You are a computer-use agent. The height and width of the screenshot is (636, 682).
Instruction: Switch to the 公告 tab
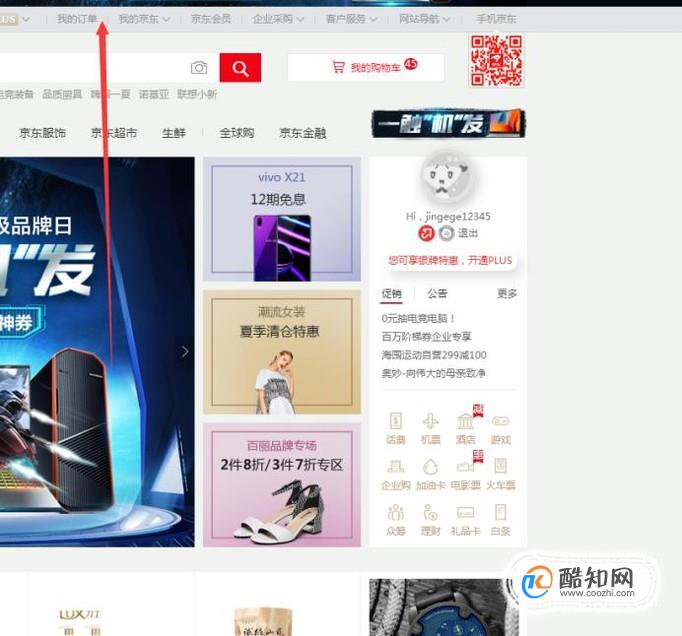pyautogui.click(x=437, y=294)
